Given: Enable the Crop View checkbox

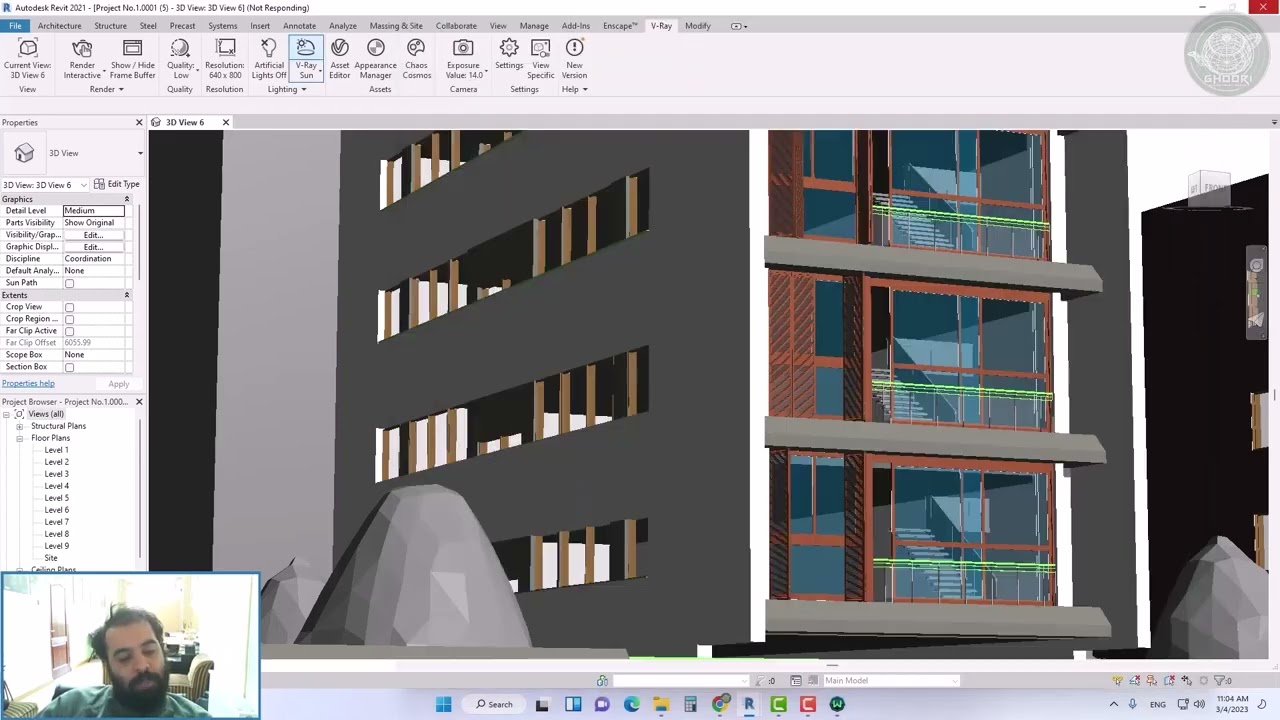Looking at the screenshot, I should coord(69,307).
